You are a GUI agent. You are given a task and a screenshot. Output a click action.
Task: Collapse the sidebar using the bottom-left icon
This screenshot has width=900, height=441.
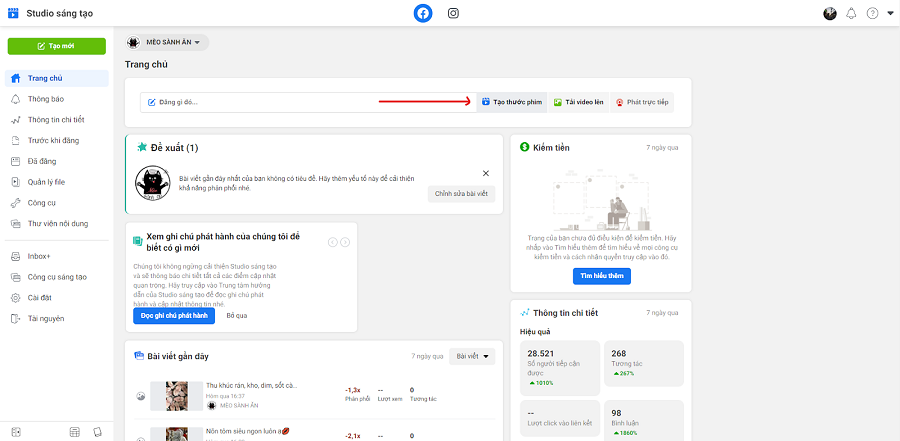(x=16, y=432)
